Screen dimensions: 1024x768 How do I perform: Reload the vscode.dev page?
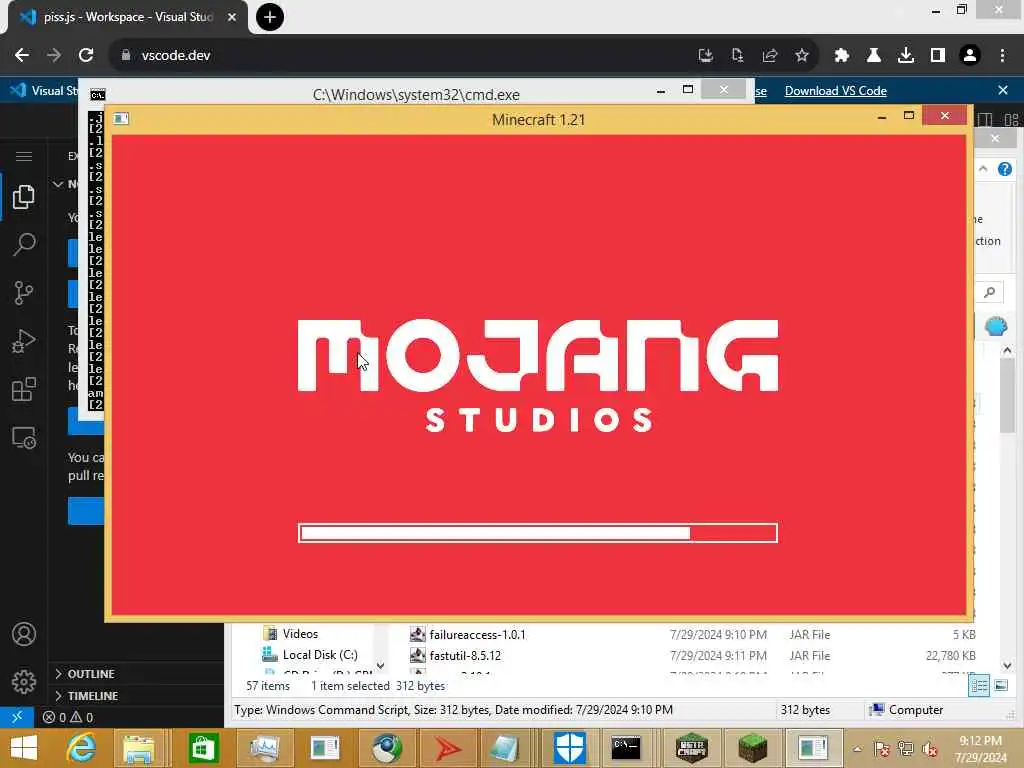tap(86, 56)
